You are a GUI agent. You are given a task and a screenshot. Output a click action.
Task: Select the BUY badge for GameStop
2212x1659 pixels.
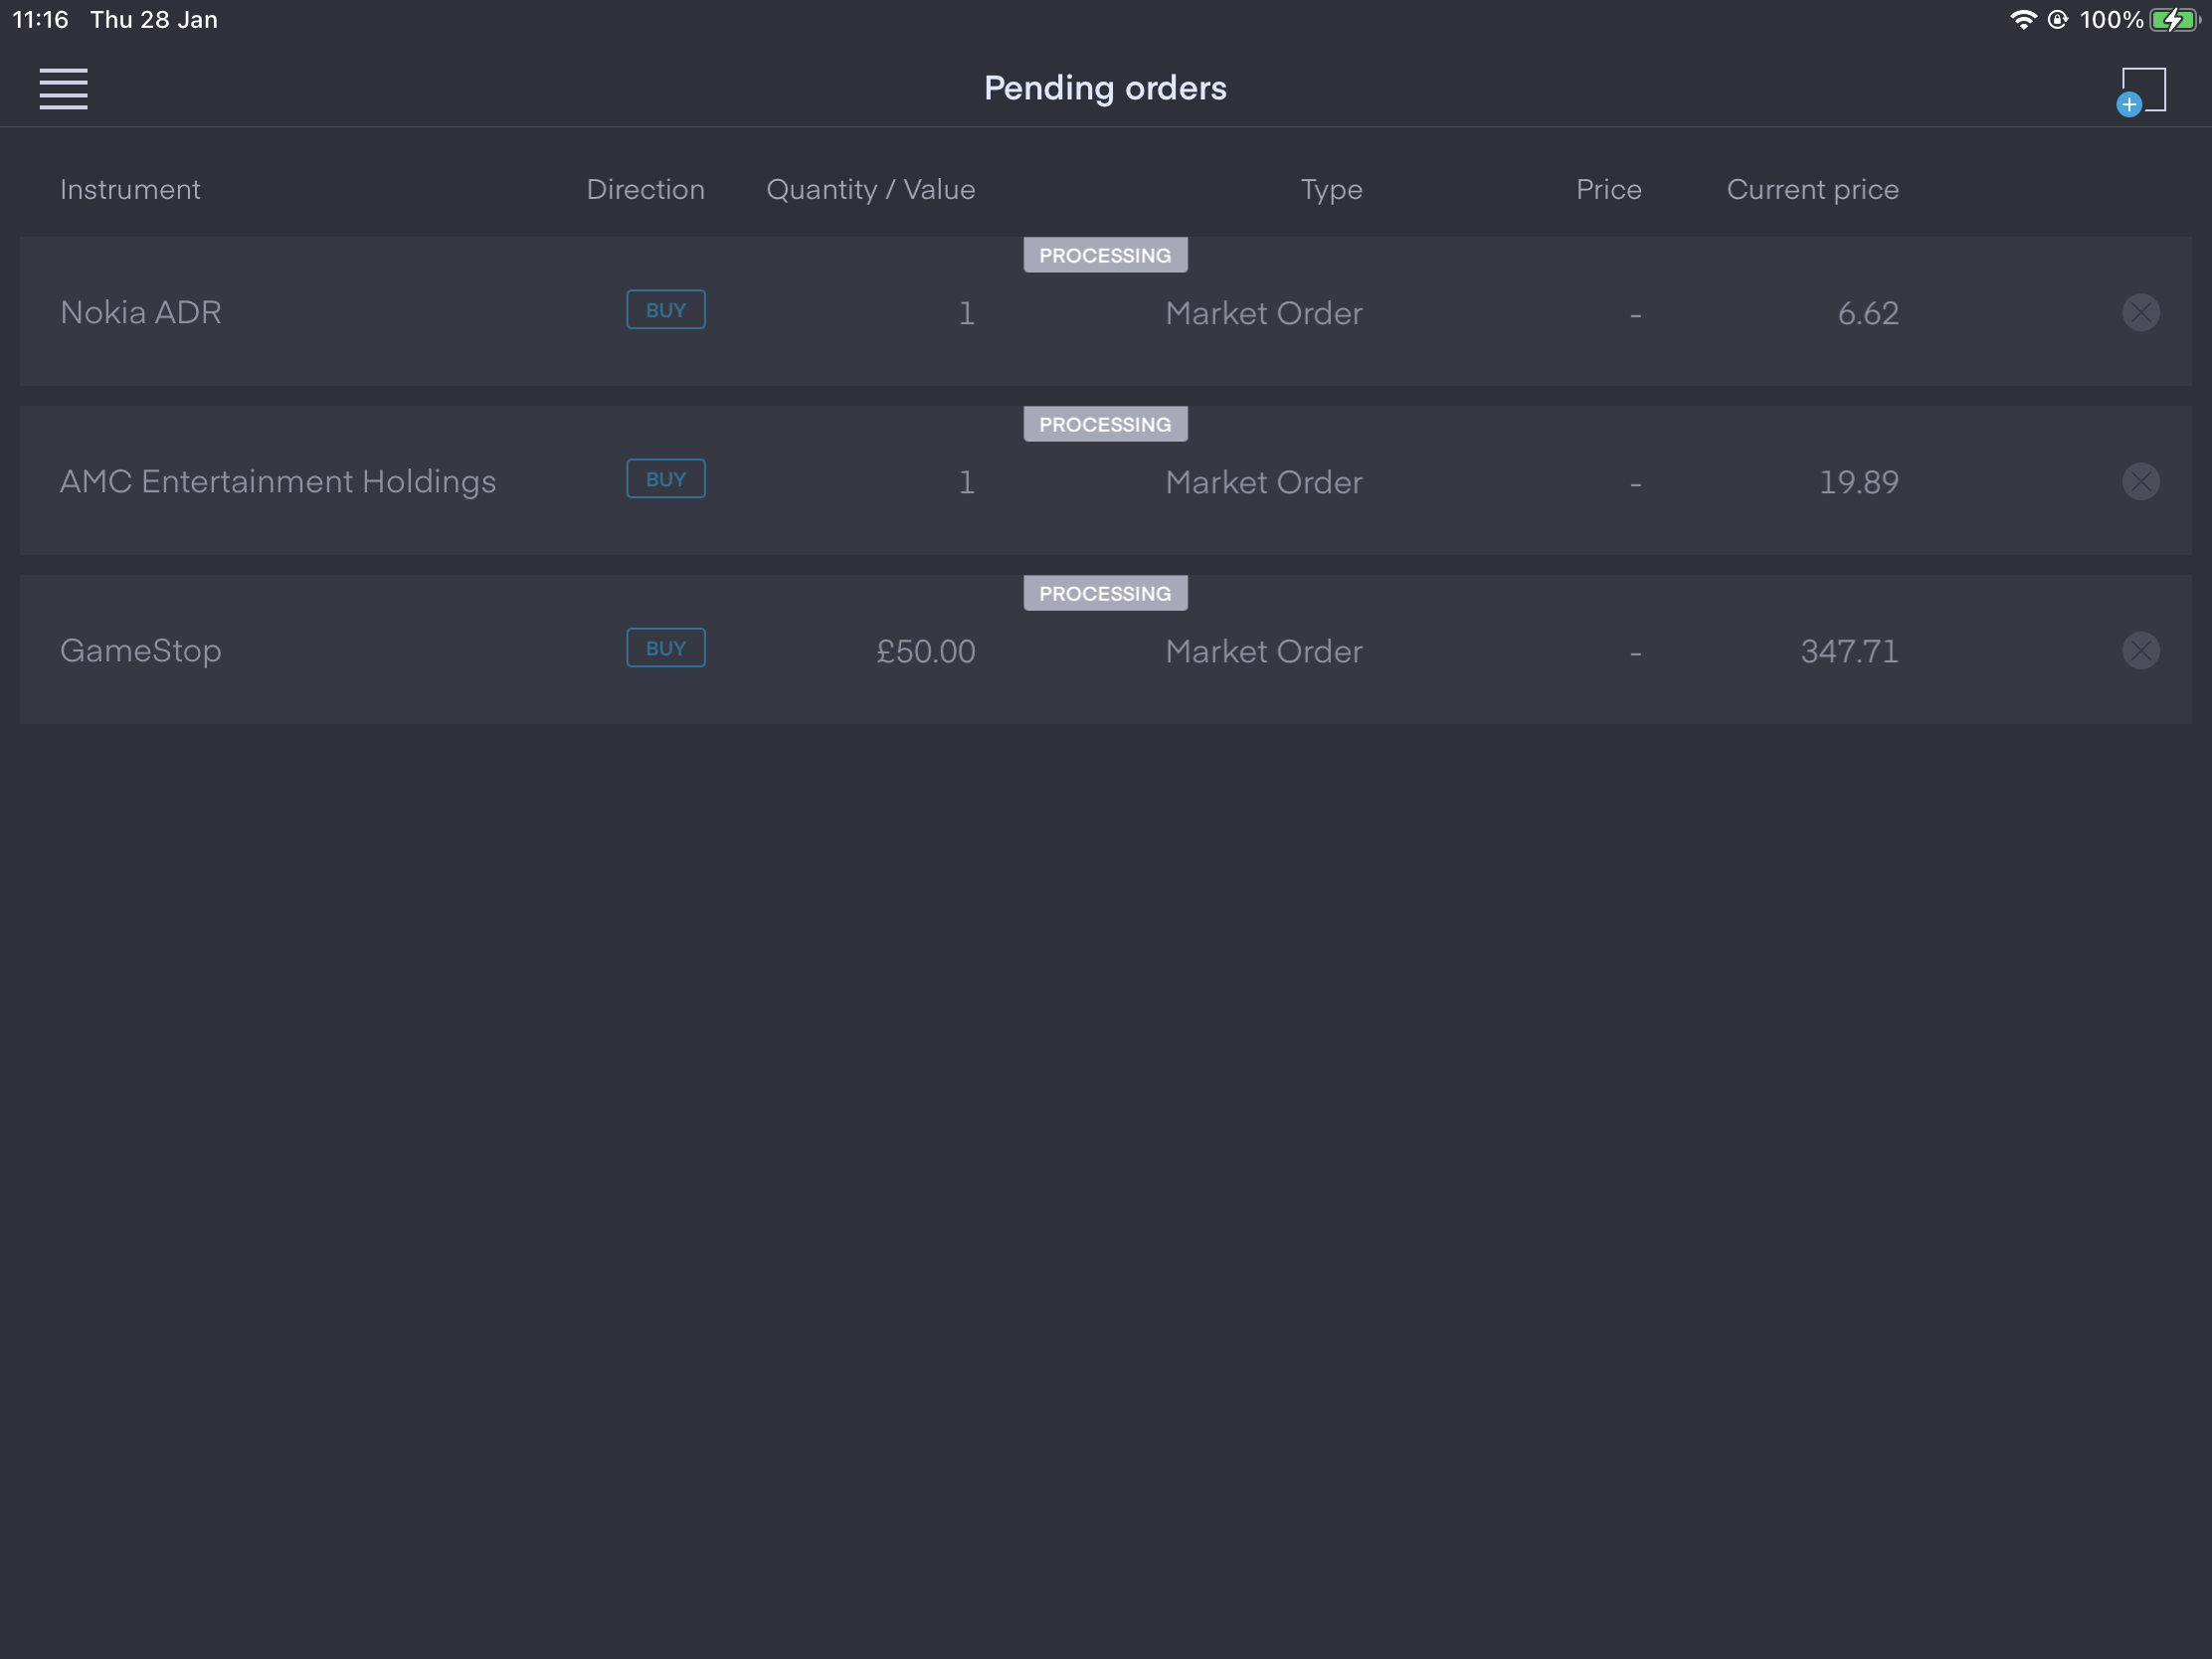click(666, 648)
